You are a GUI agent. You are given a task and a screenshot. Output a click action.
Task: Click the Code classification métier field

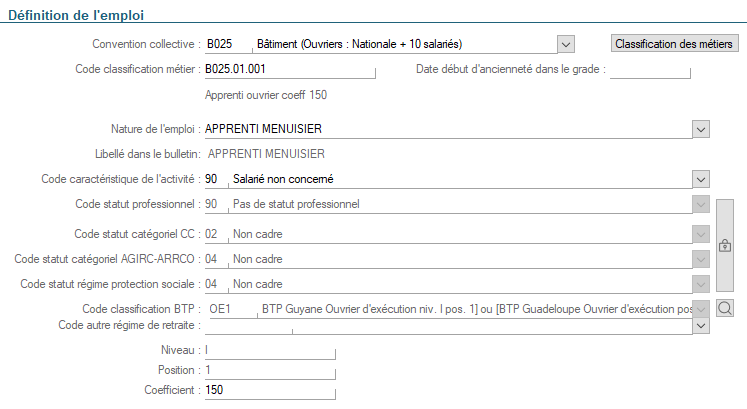pos(290,70)
